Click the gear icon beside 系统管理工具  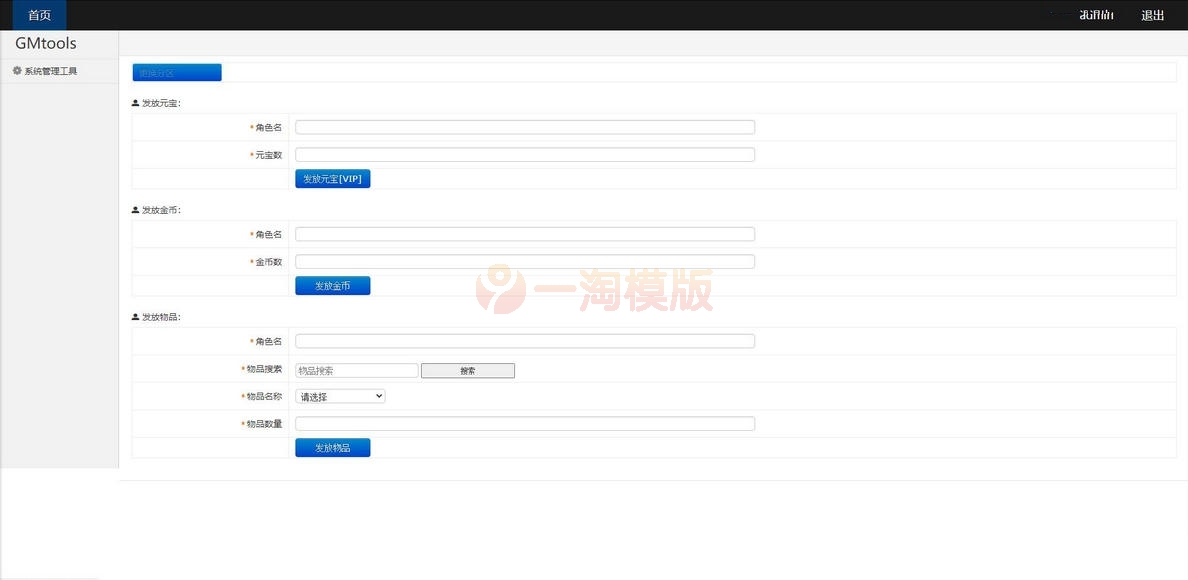click(16, 70)
